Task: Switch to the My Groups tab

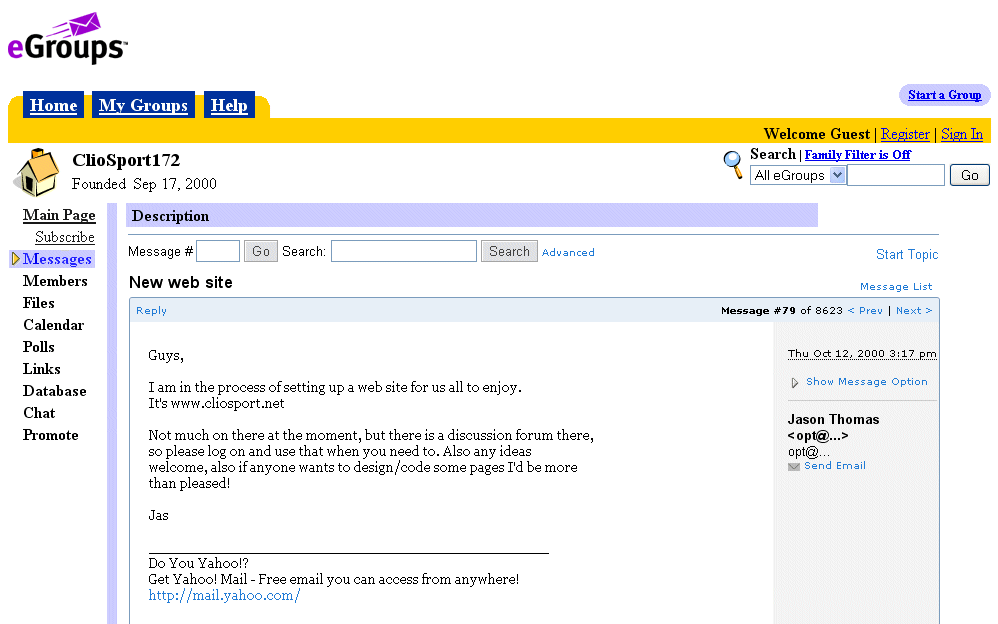Action: point(143,106)
